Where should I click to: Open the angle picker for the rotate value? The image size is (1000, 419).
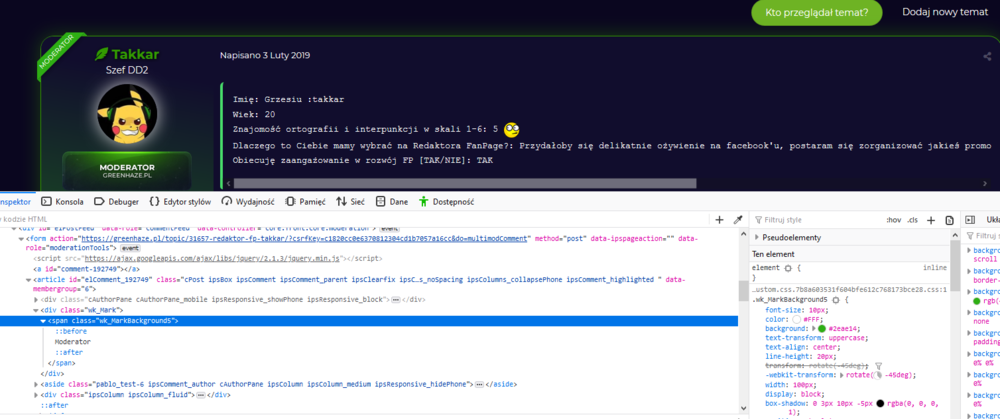877,375
